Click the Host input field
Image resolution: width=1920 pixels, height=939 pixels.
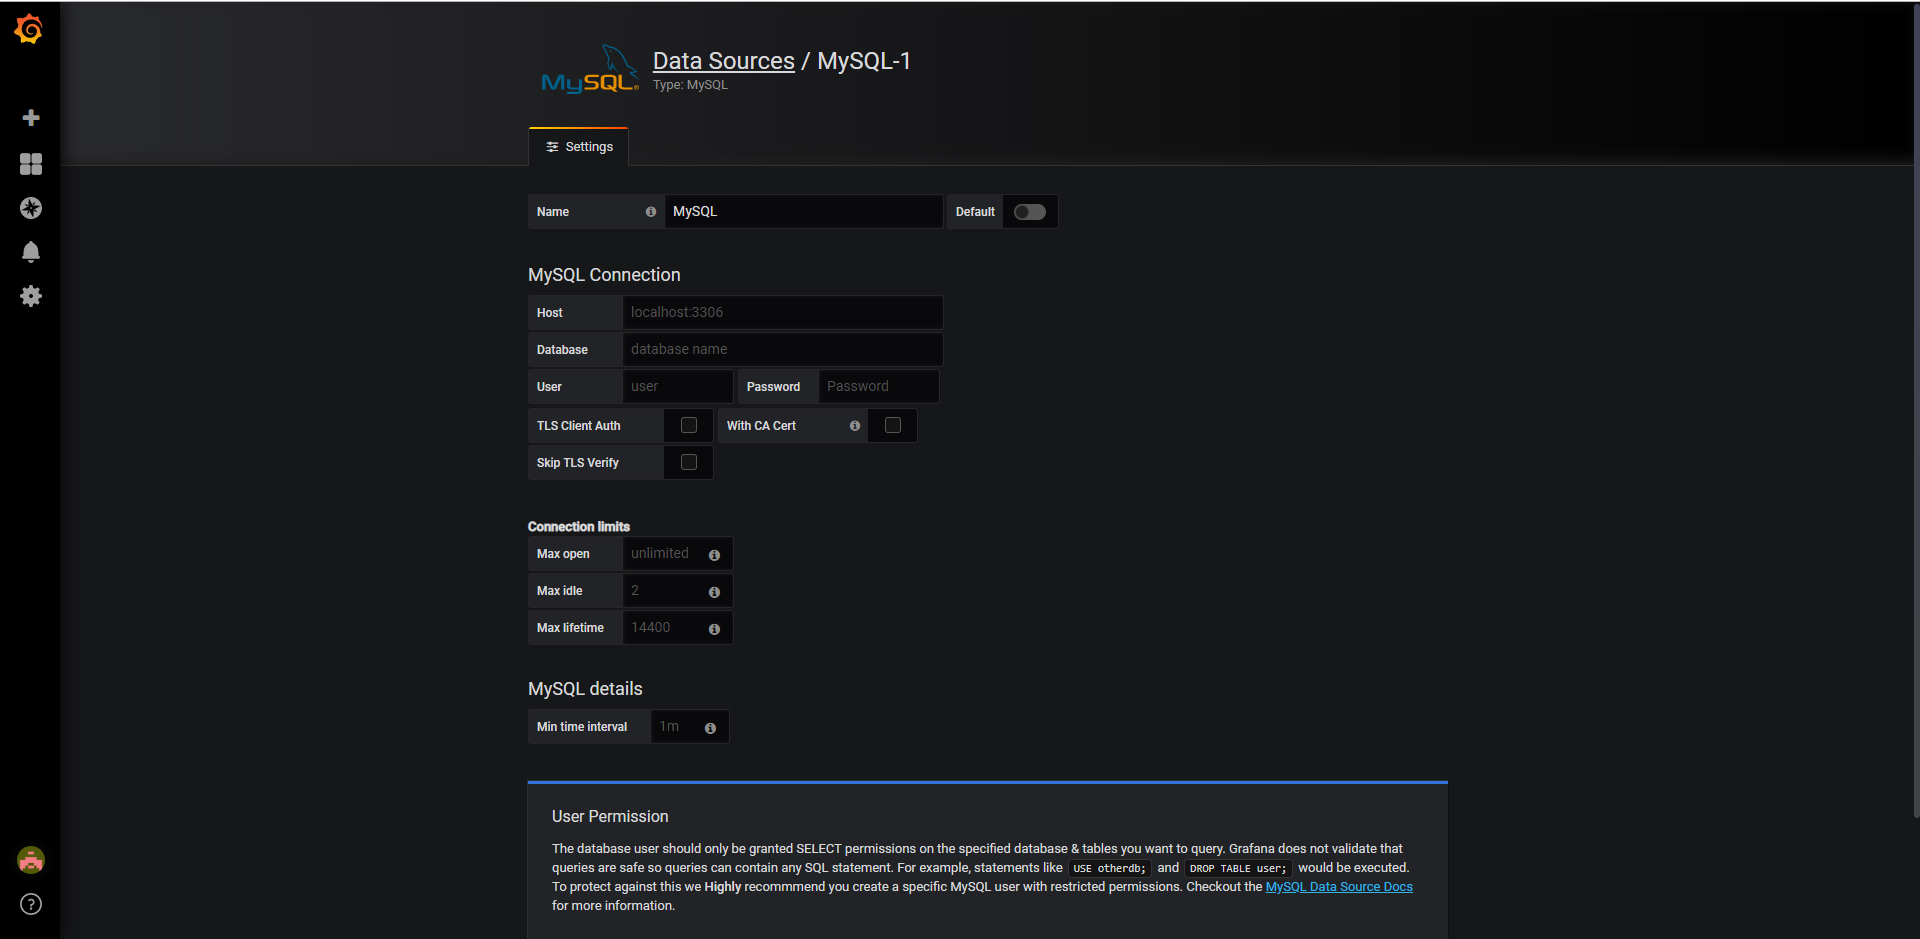coord(782,313)
